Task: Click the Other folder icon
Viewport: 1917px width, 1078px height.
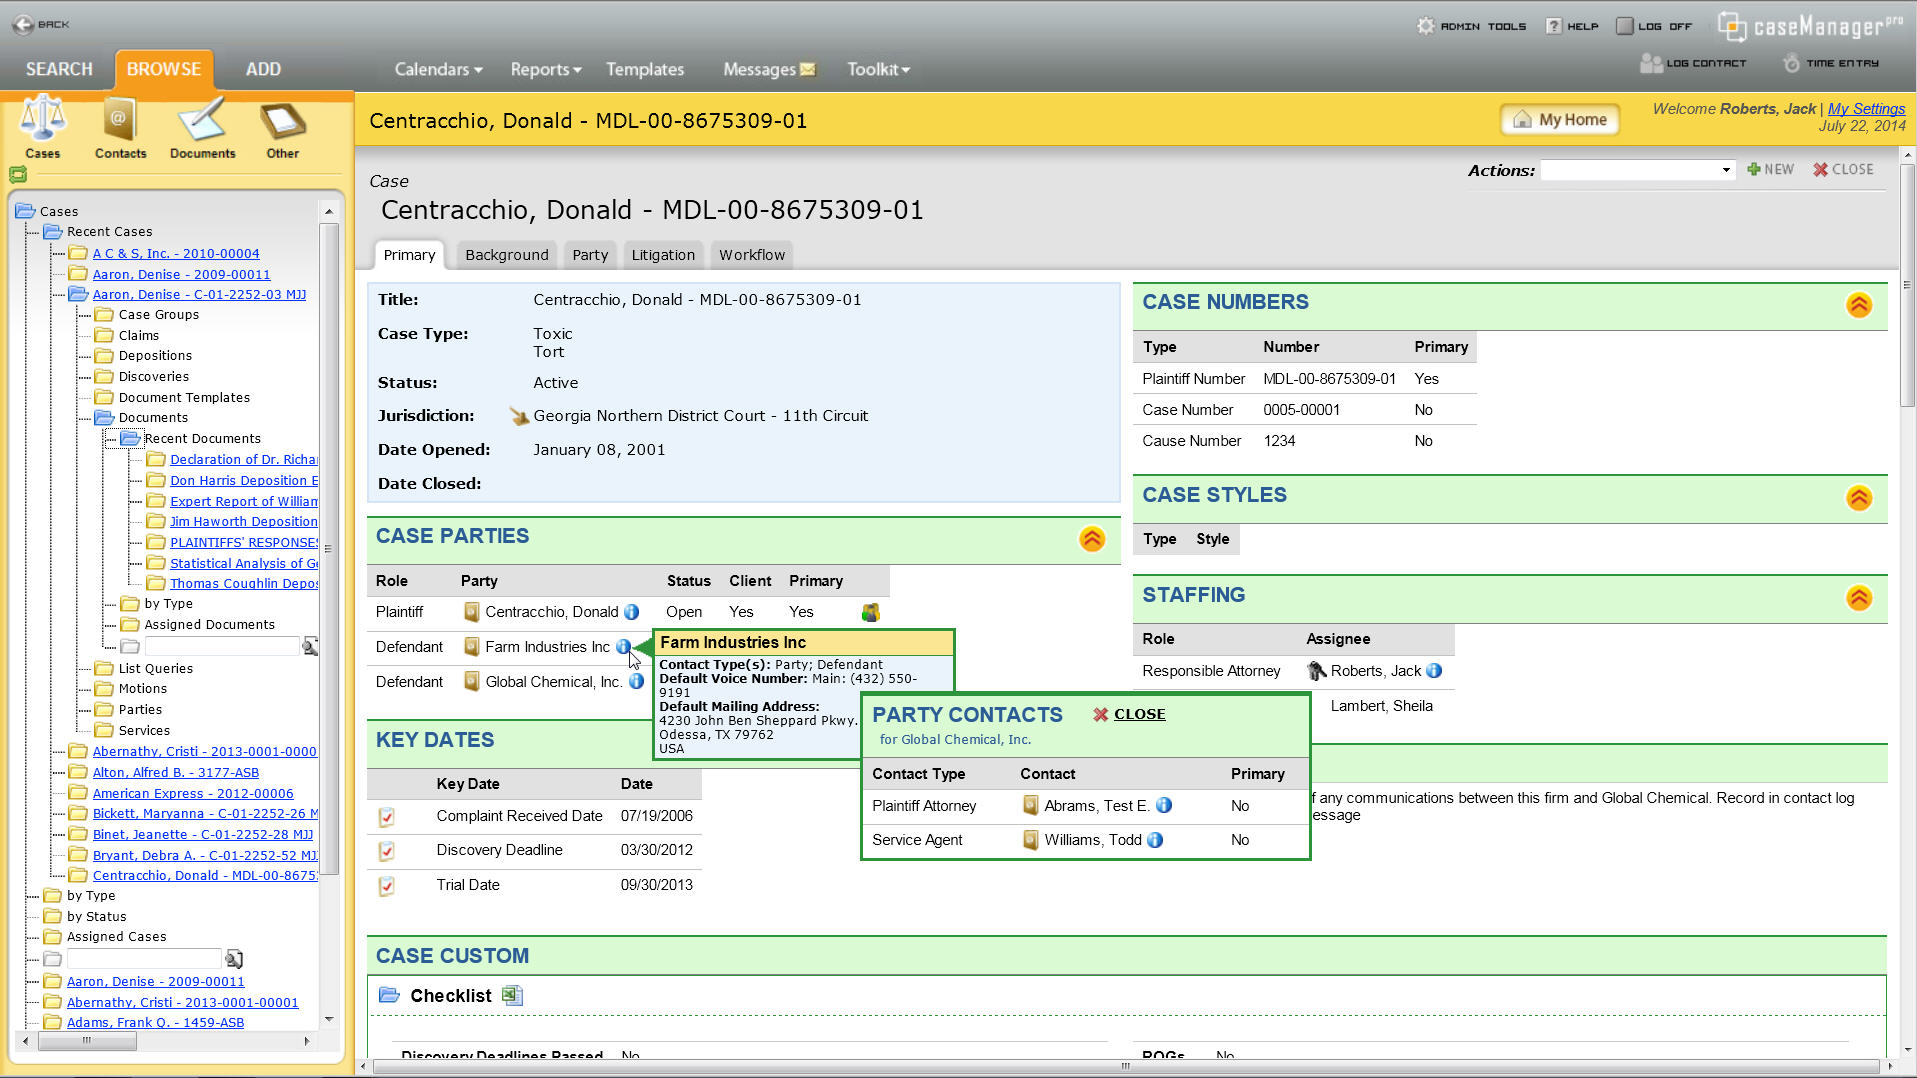Action: click(x=282, y=120)
